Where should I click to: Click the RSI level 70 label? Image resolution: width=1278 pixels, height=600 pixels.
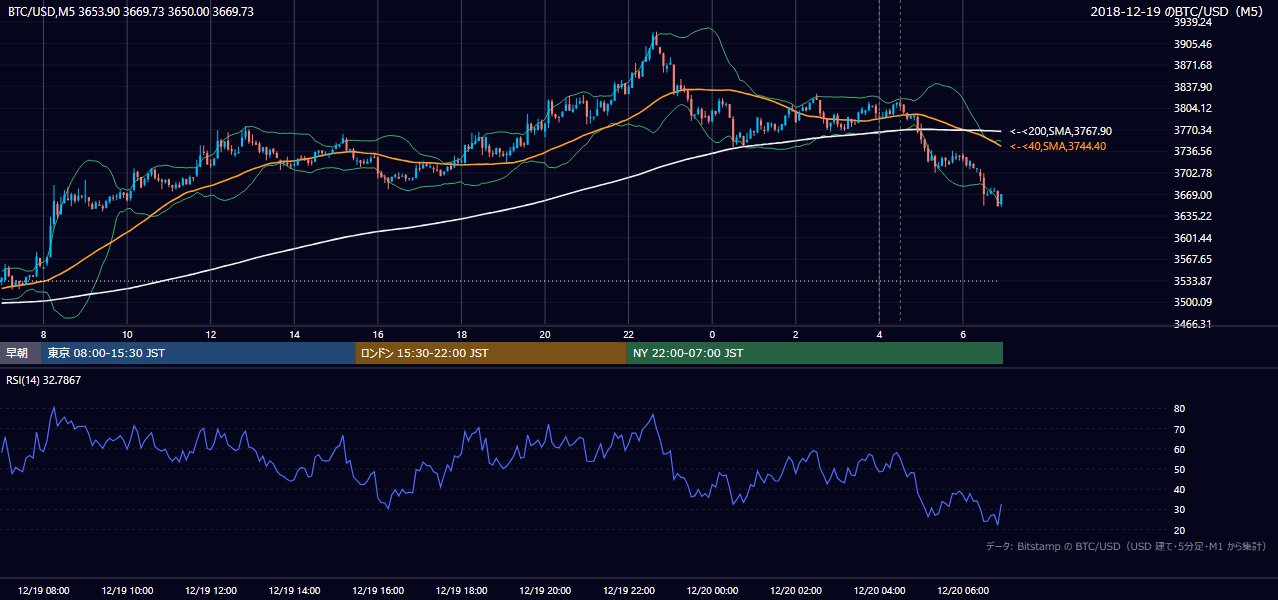pos(1179,429)
